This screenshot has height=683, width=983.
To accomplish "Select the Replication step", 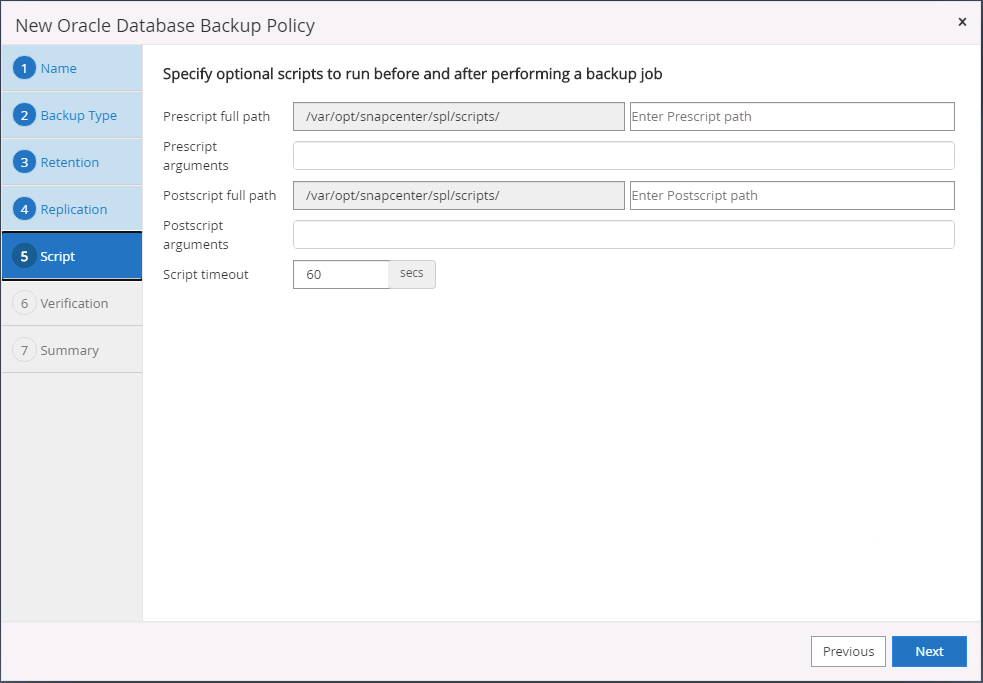I will (x=74, y=210).
